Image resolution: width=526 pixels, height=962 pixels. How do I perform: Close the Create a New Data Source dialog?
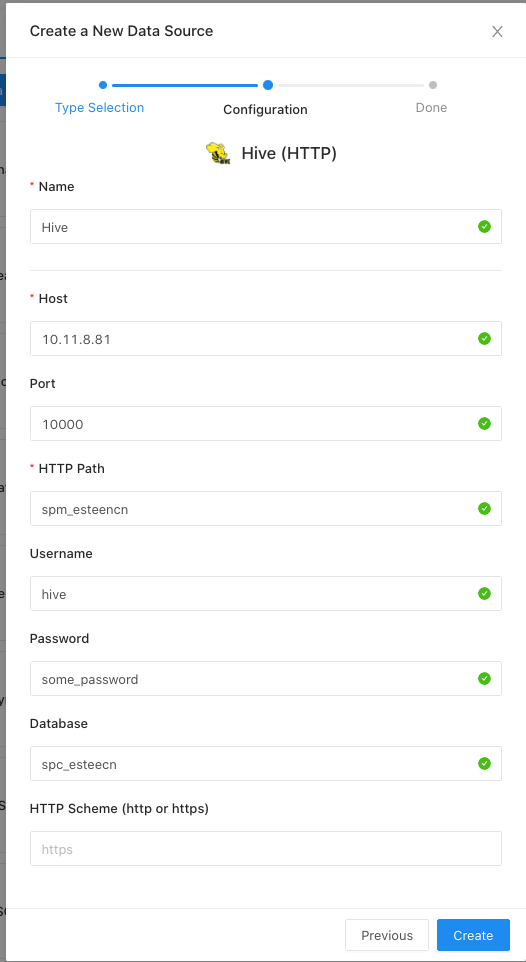[x=497, y=32]
